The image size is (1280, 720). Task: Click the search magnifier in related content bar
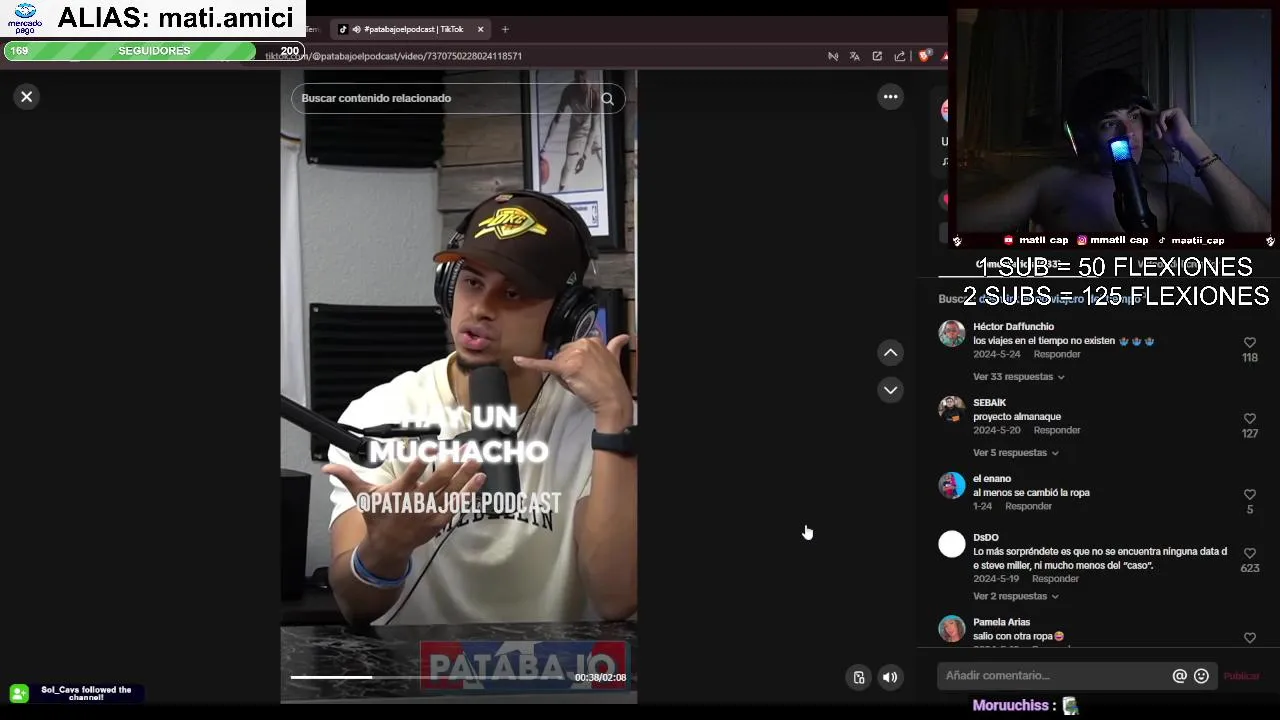coord(607,98)
